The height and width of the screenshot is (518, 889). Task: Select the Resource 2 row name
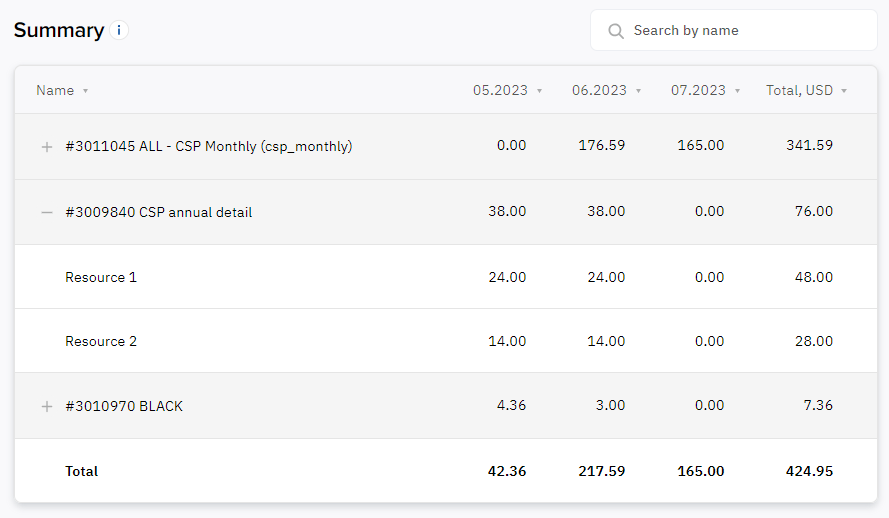[101, 341]
